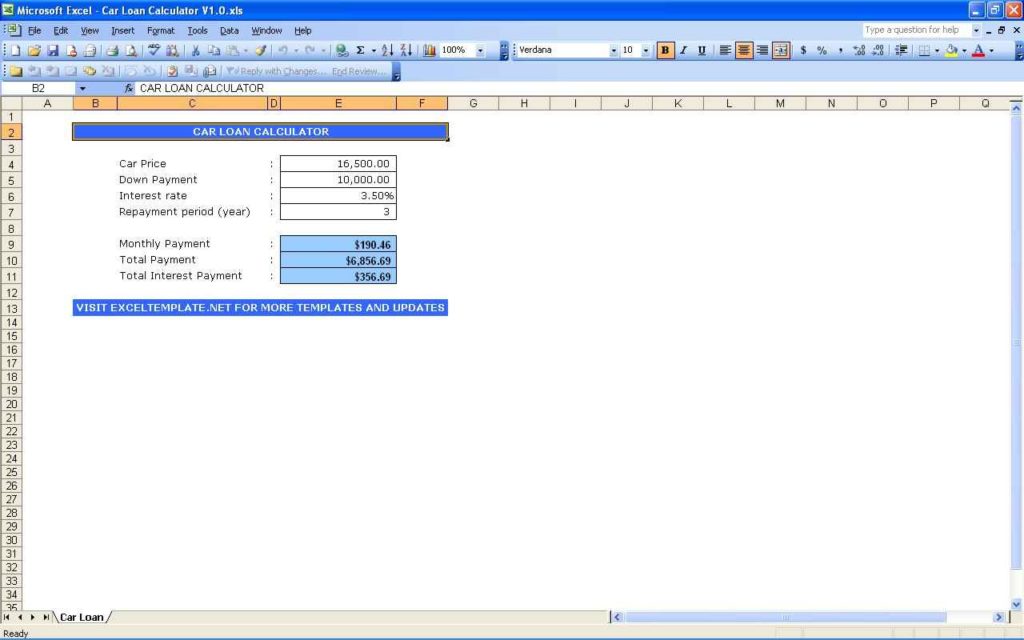
Task: Expand the Borders dropdown arrow
Action: (x=937, y=50)
